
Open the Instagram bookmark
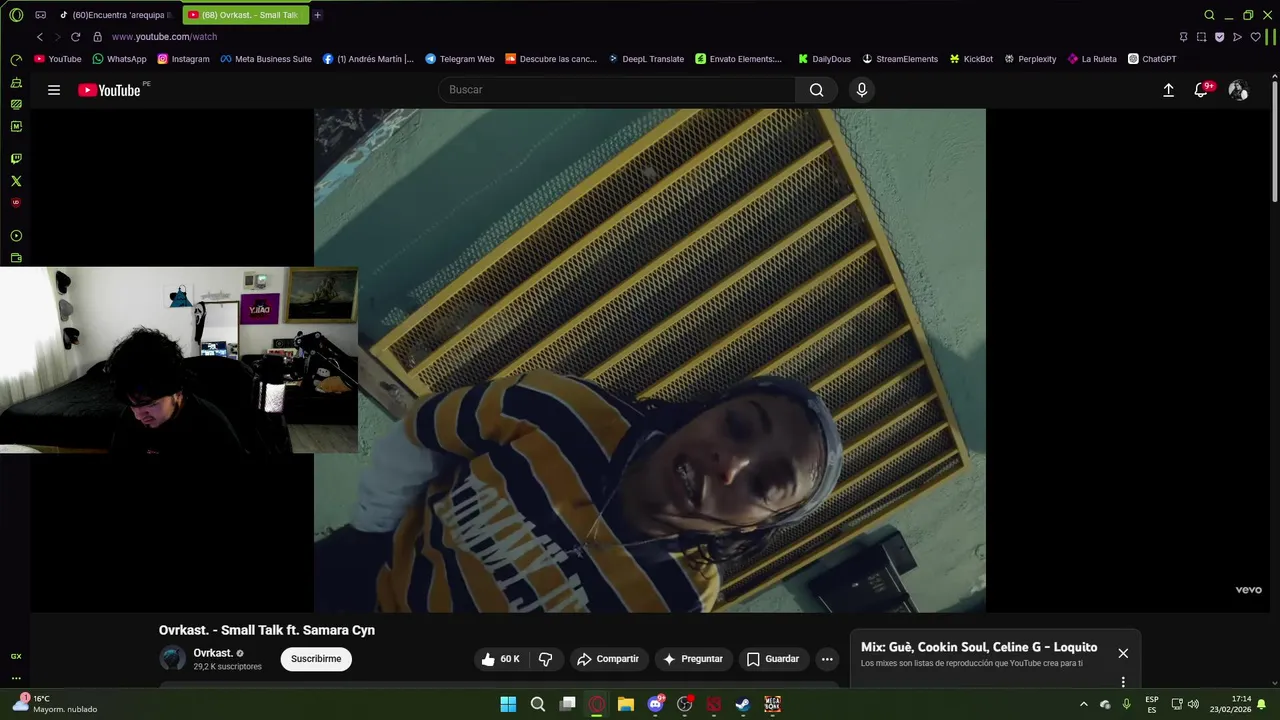point(183,59)
